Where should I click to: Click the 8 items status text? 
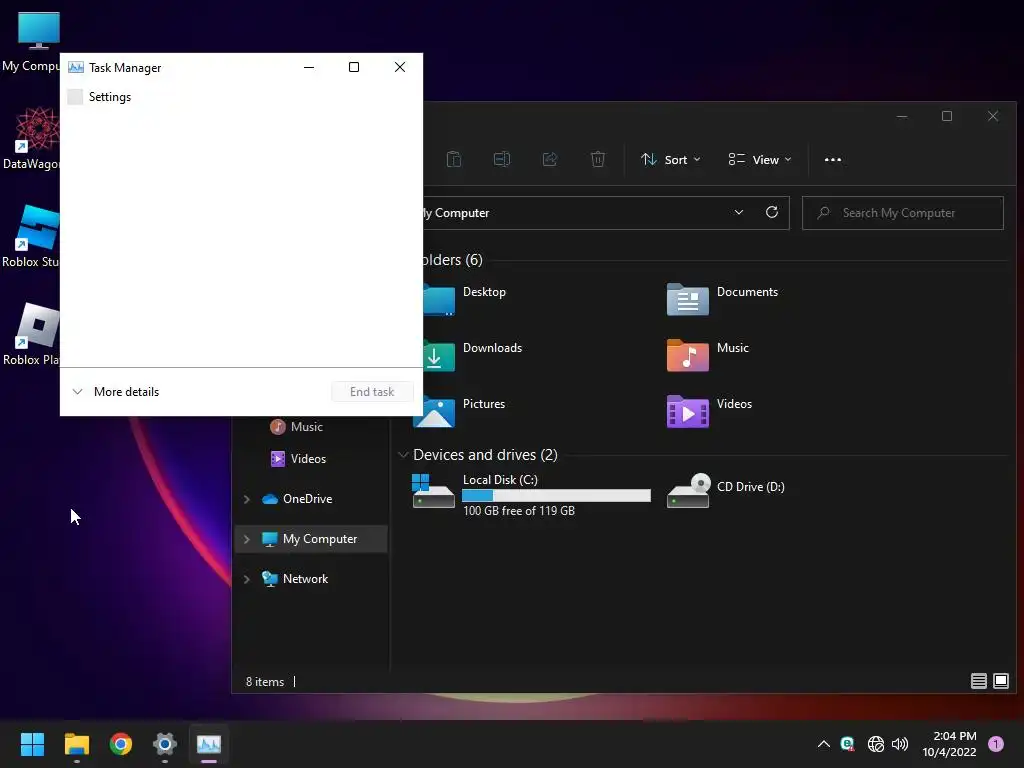coord(264,682)
